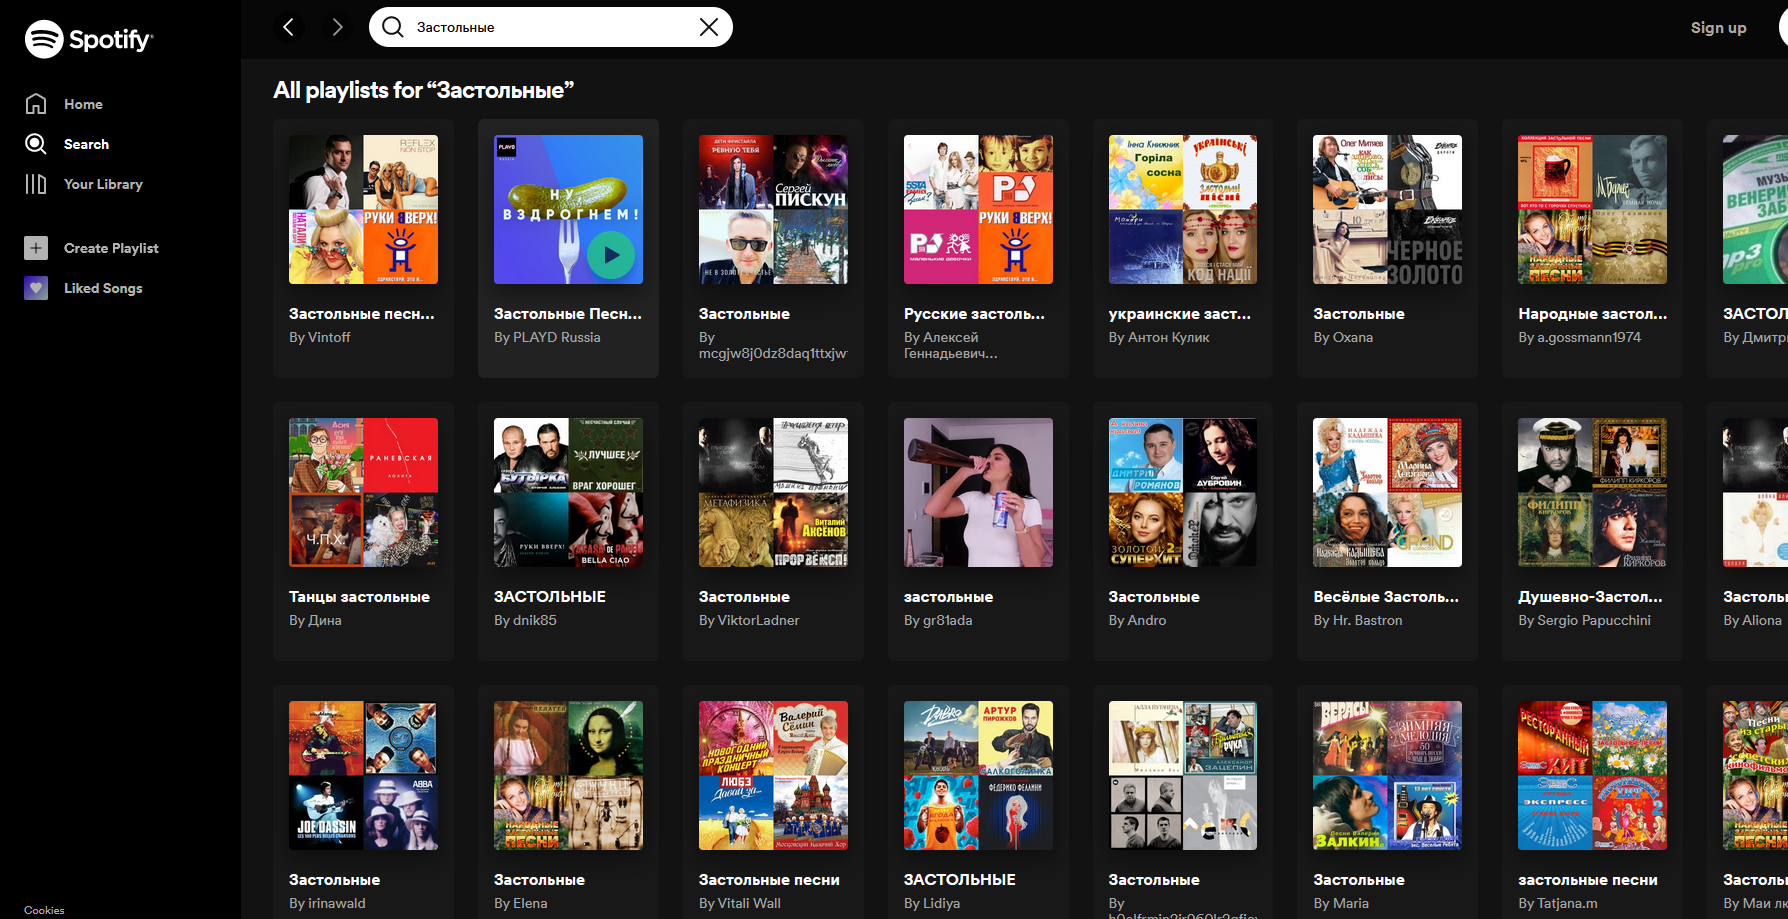Click the By Дина author text

315,621
